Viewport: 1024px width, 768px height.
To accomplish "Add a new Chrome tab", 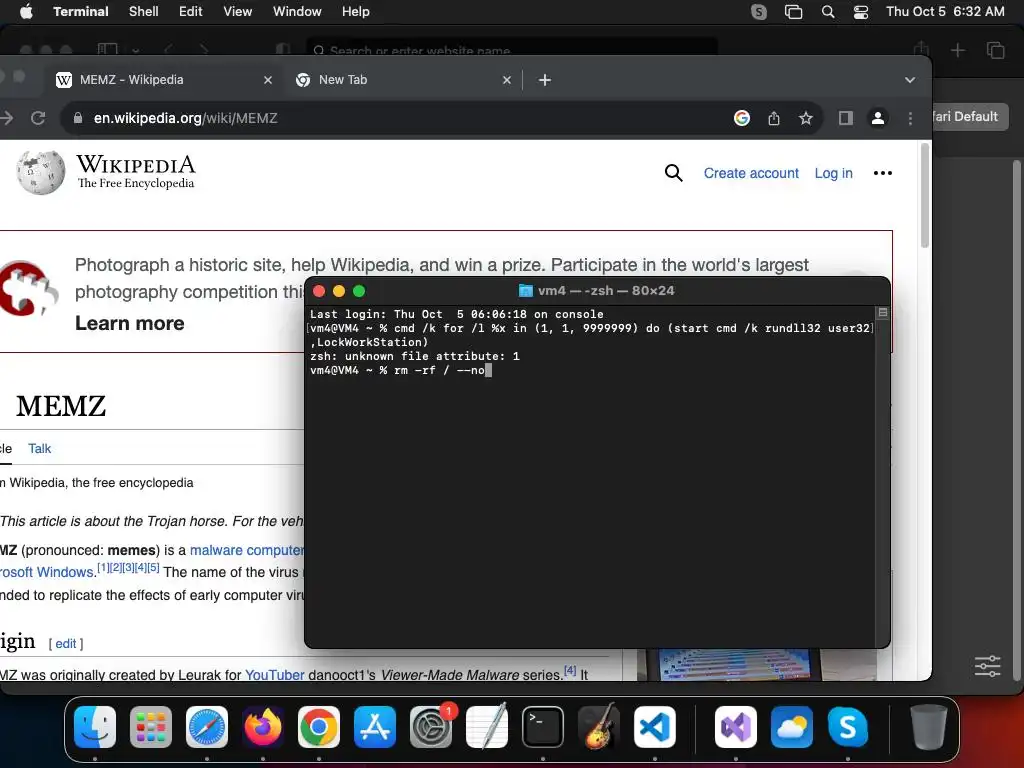I will click(x=545, y=80).
